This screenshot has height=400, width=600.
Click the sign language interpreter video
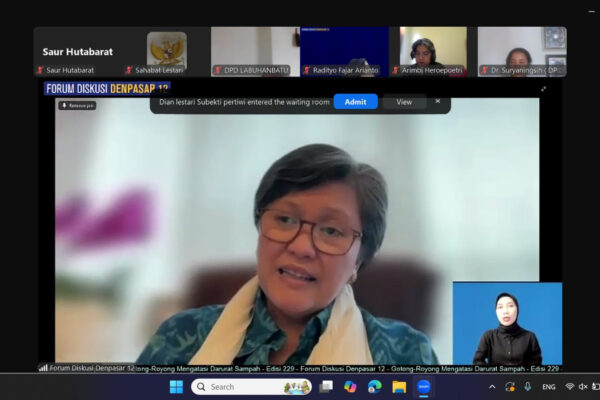pos(507,323)
